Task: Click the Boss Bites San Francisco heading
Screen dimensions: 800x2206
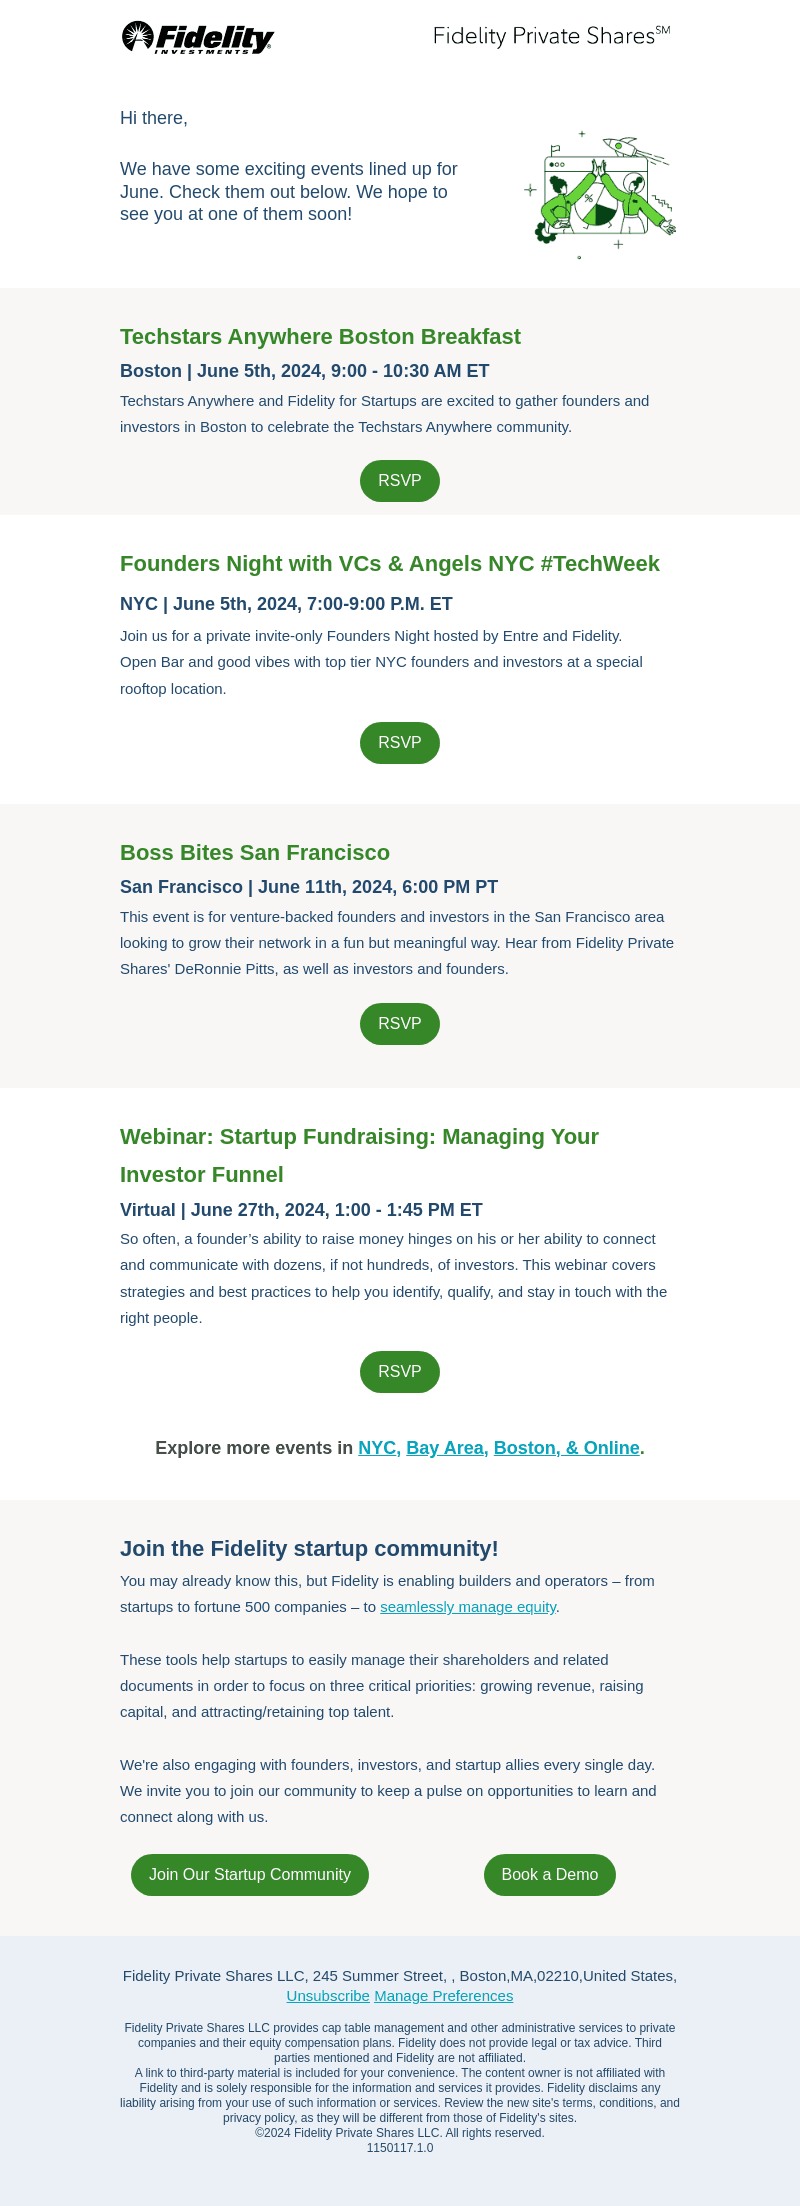Action: coord(255,853)
